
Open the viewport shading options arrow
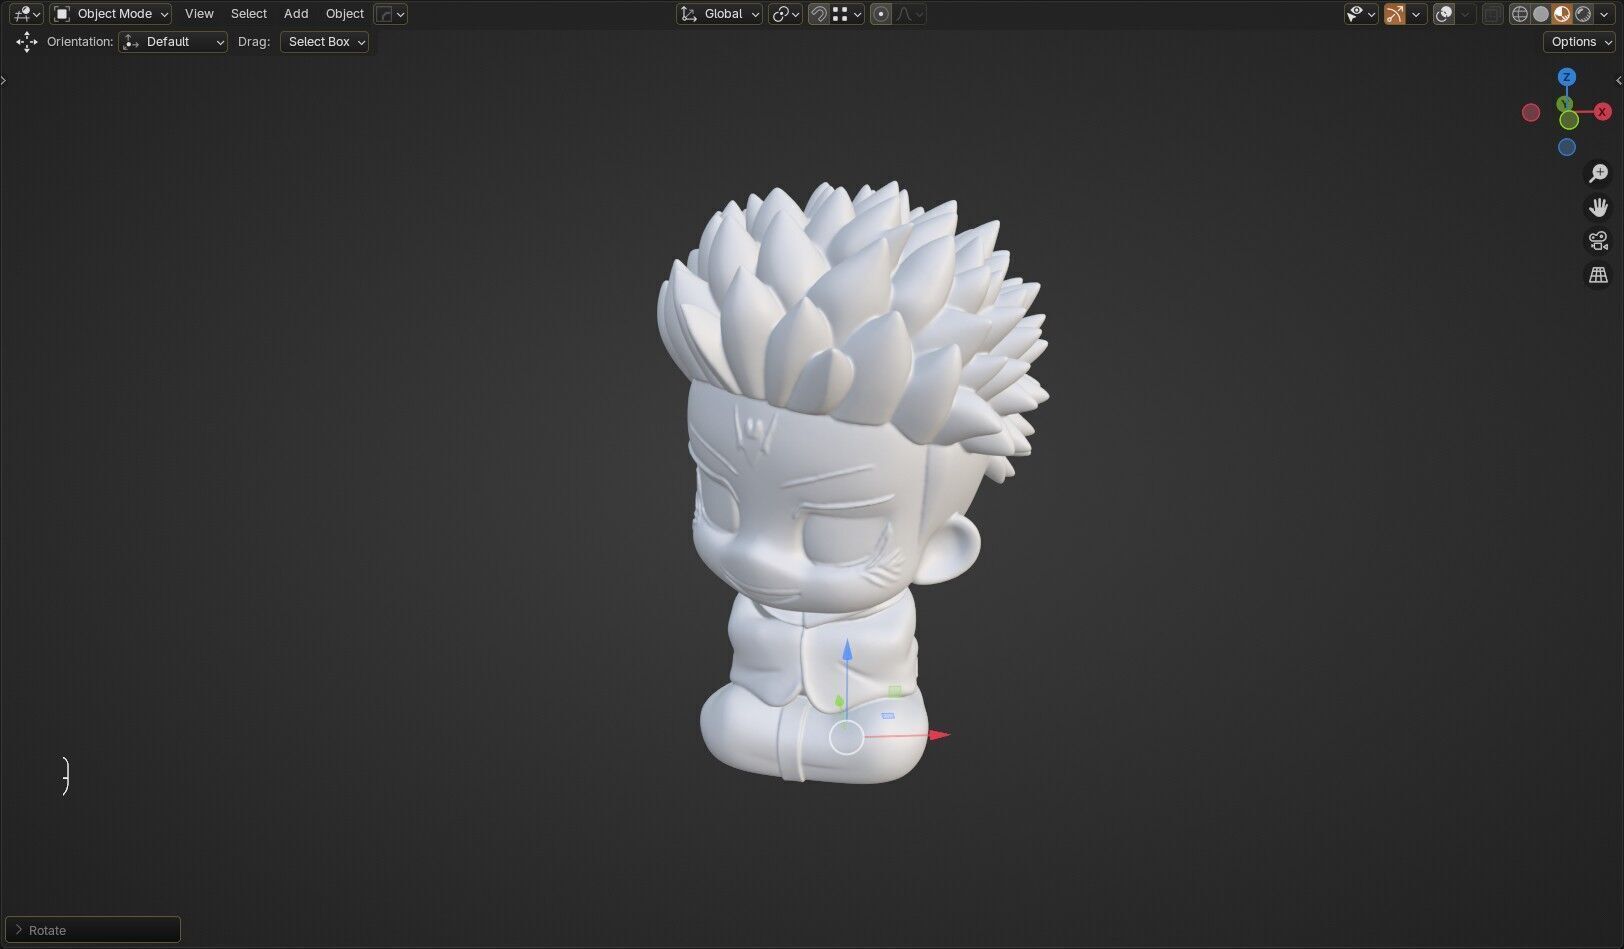[x=1603, y=14]
